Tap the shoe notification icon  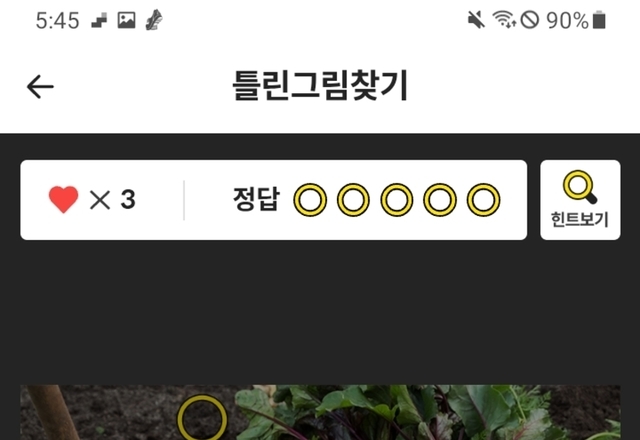click(154, 20)
